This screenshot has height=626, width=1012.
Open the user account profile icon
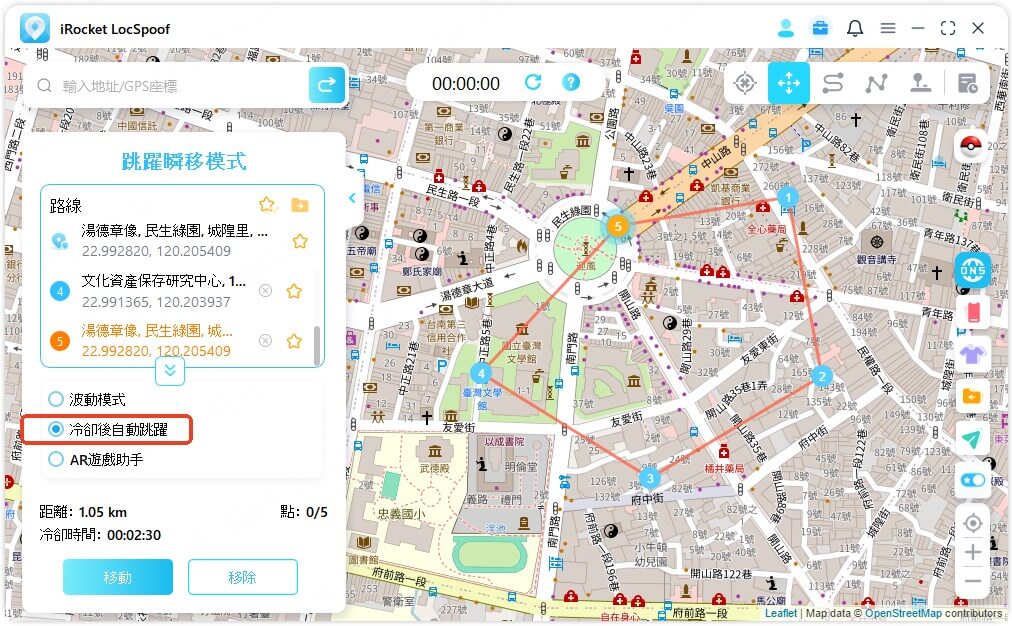pos(785,28)
